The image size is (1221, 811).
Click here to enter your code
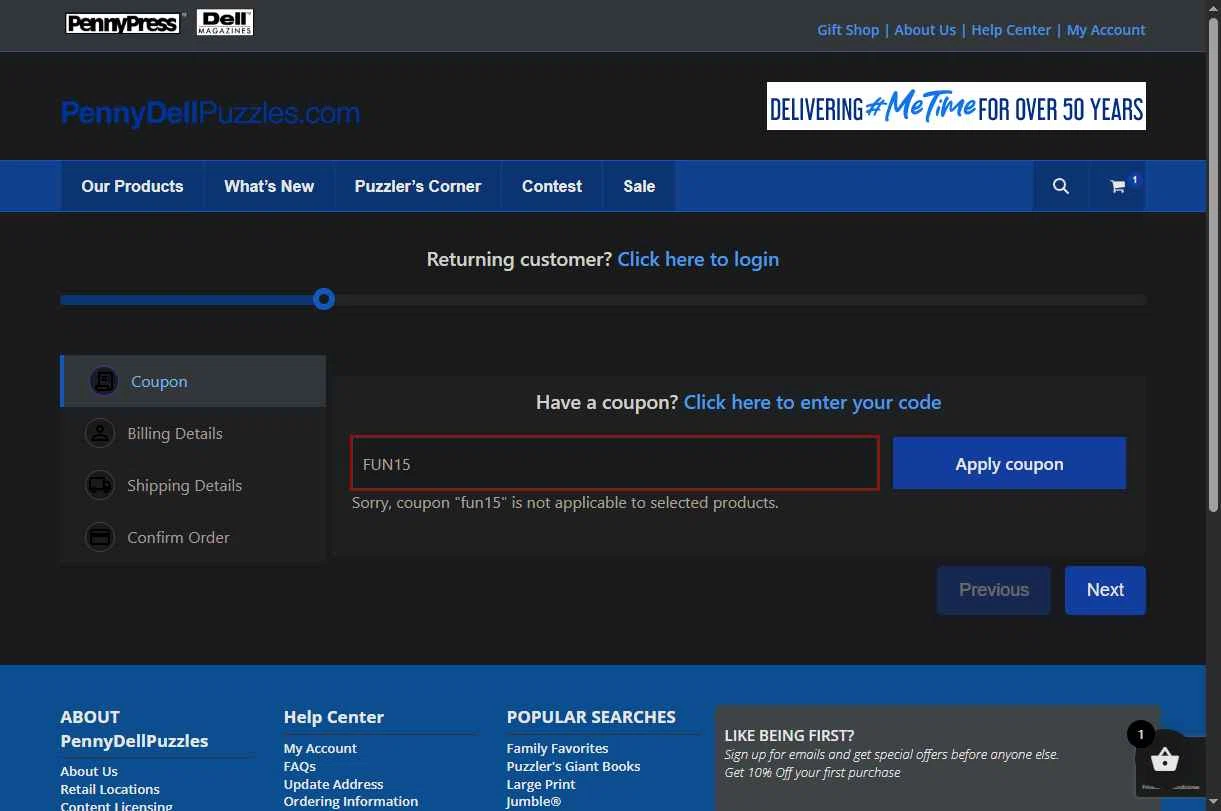[812, 402]
